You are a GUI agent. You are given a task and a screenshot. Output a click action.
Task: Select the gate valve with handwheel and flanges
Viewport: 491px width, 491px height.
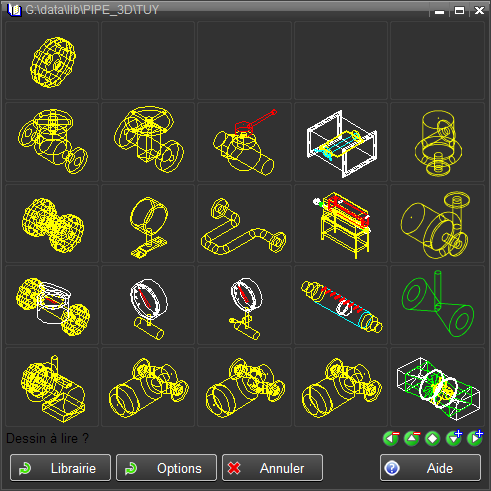(x=148, y=142)
